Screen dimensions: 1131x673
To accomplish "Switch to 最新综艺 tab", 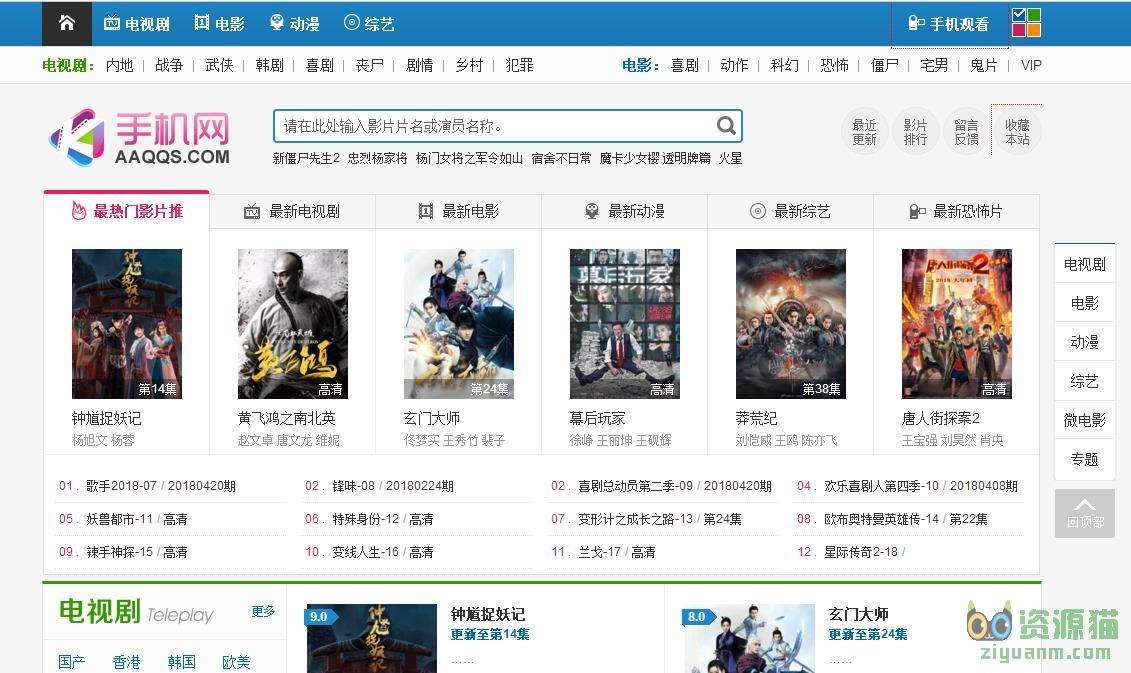I will (790, 211).
